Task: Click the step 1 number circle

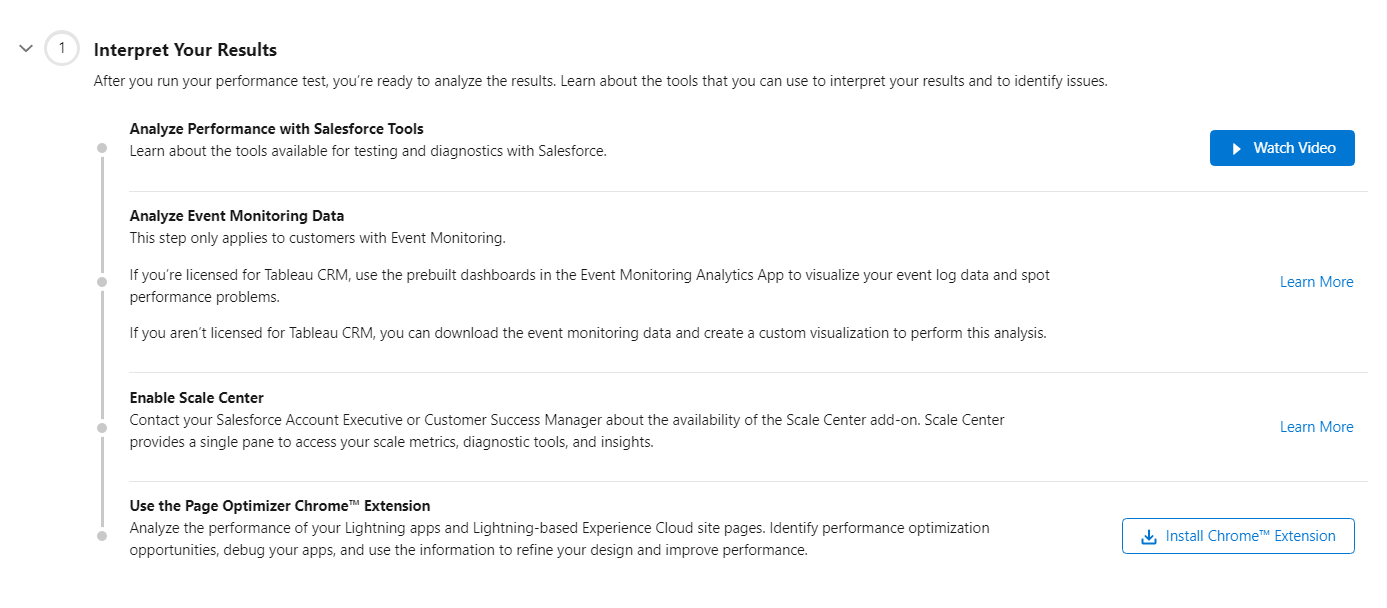Action: tap(62, 48)
